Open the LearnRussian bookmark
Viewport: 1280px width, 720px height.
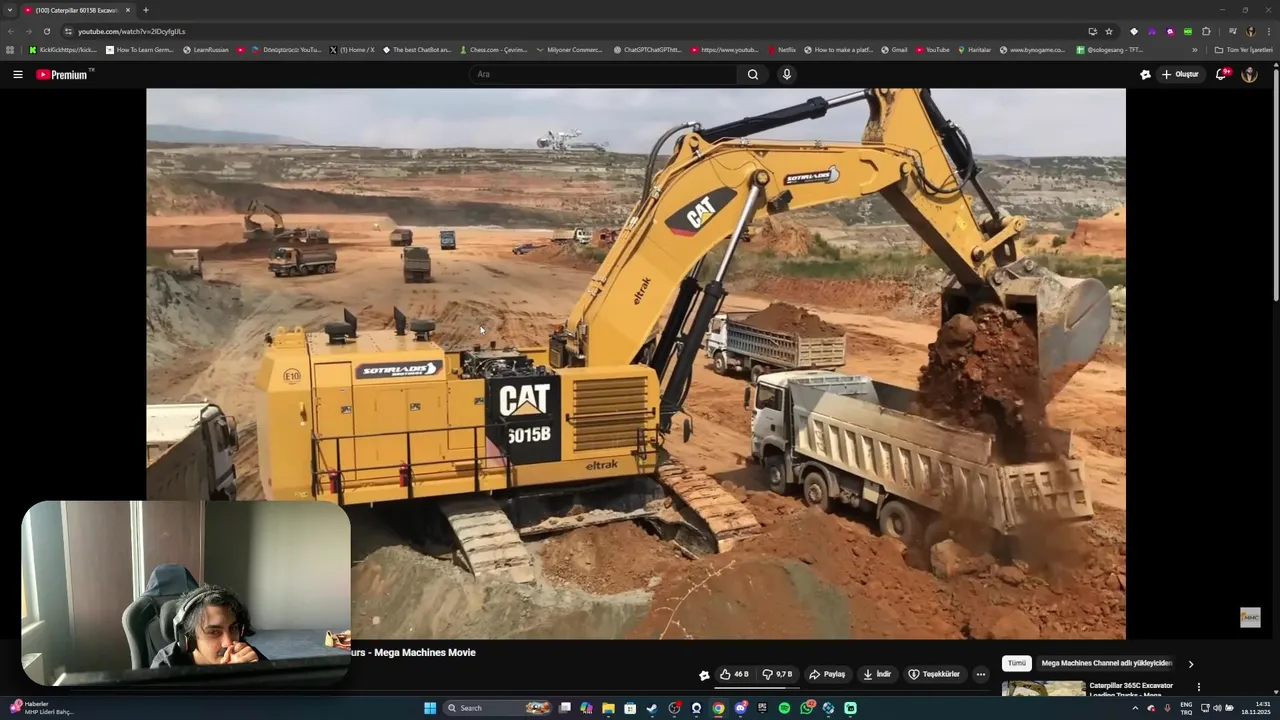pos(206,49)
